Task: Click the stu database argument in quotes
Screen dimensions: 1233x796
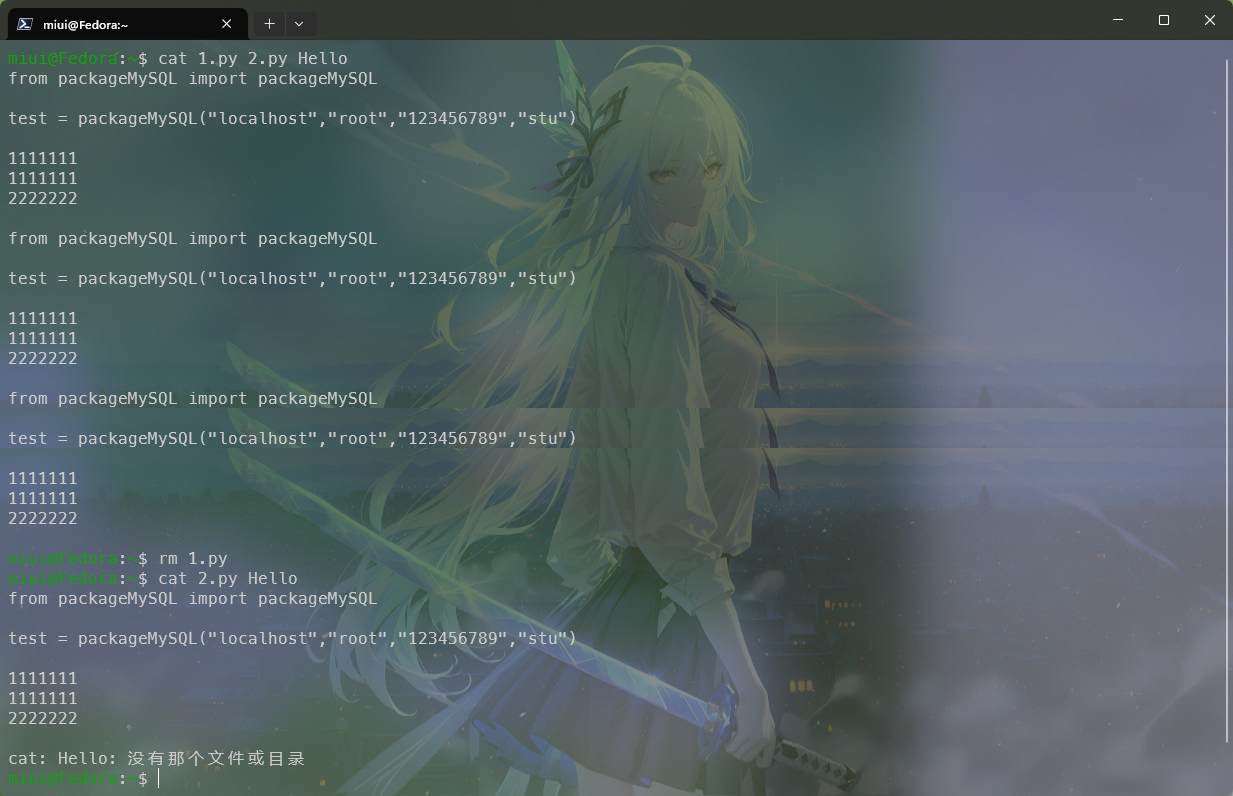Action: (x=542, y=118)
